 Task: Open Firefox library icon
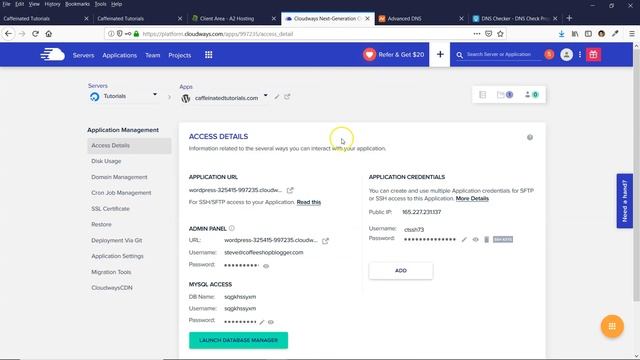pyautogui.click(x=575, y=34)
